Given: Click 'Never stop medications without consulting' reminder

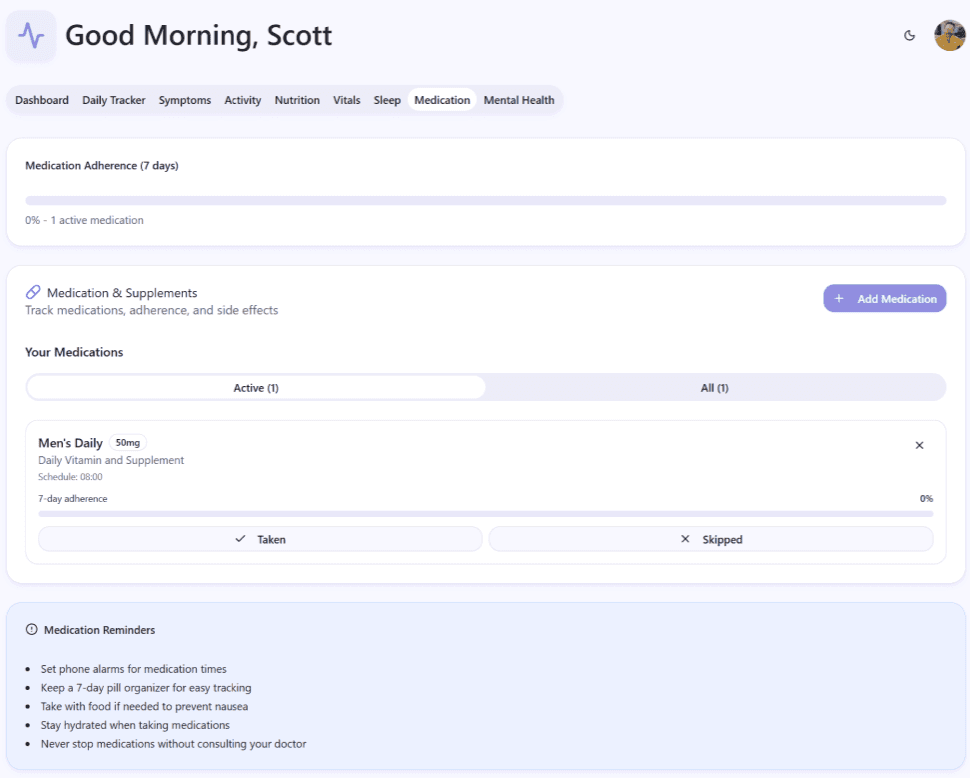Looking at the screenshot, I should pyautogui.click(x=173, y=744).
